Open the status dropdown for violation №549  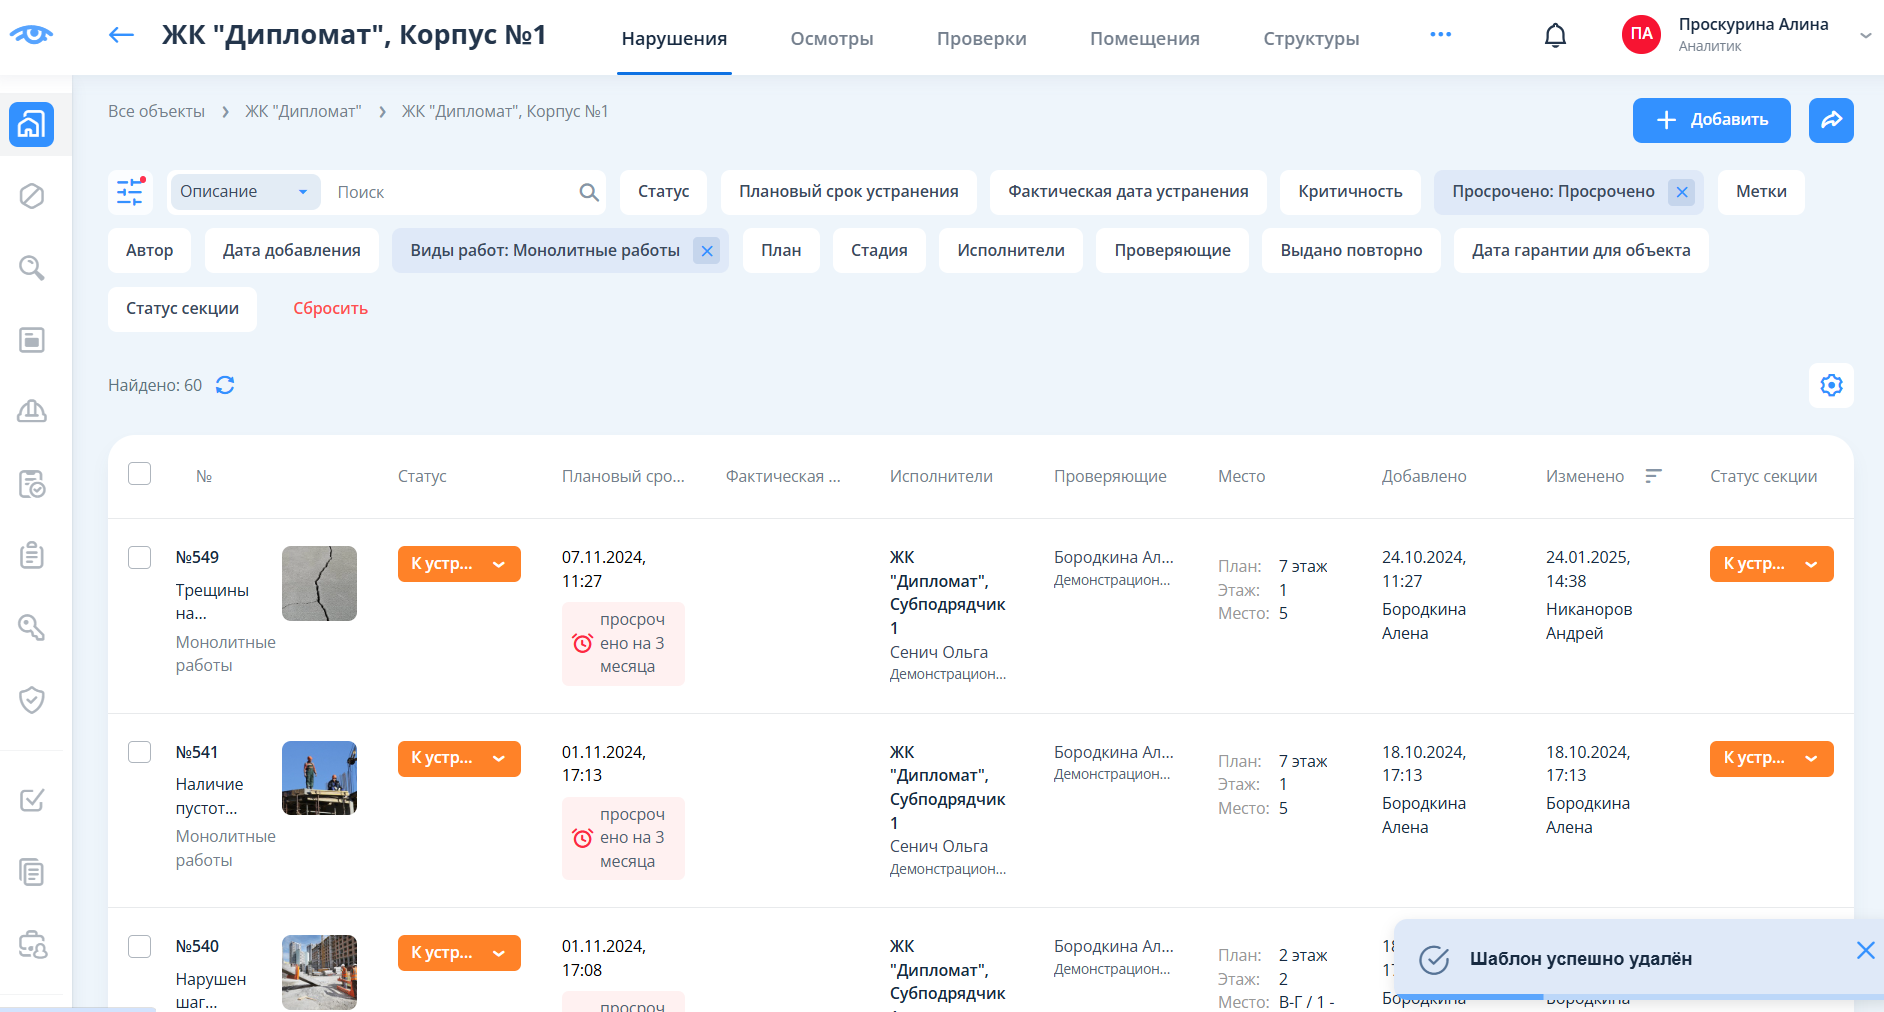point(459,564)
